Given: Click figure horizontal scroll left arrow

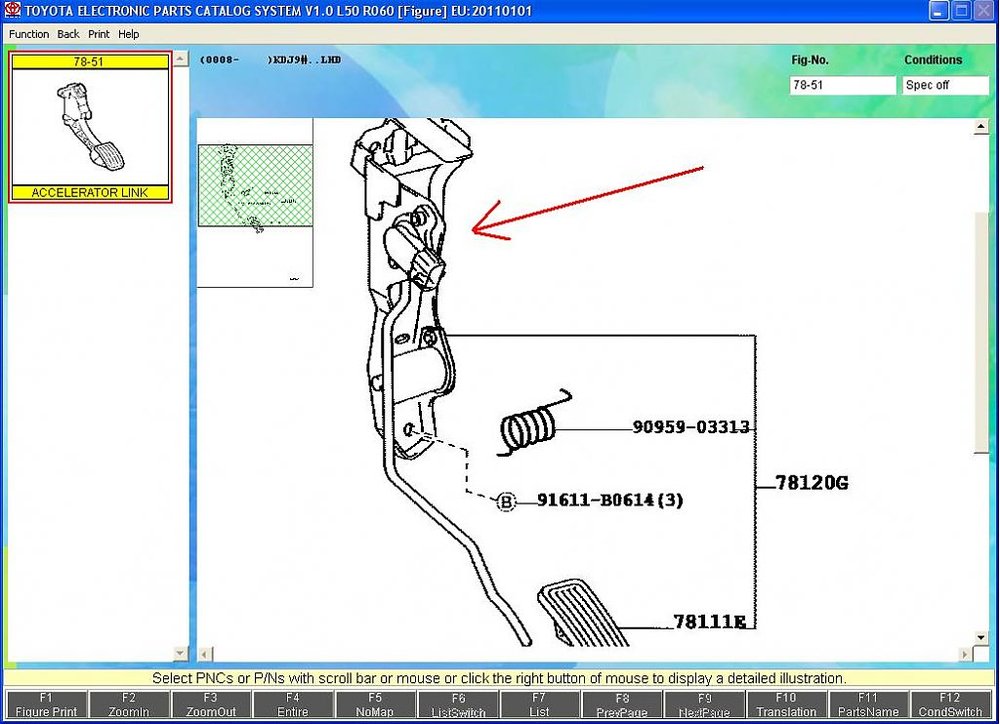Looking at the screenshot, I should 205,654.
